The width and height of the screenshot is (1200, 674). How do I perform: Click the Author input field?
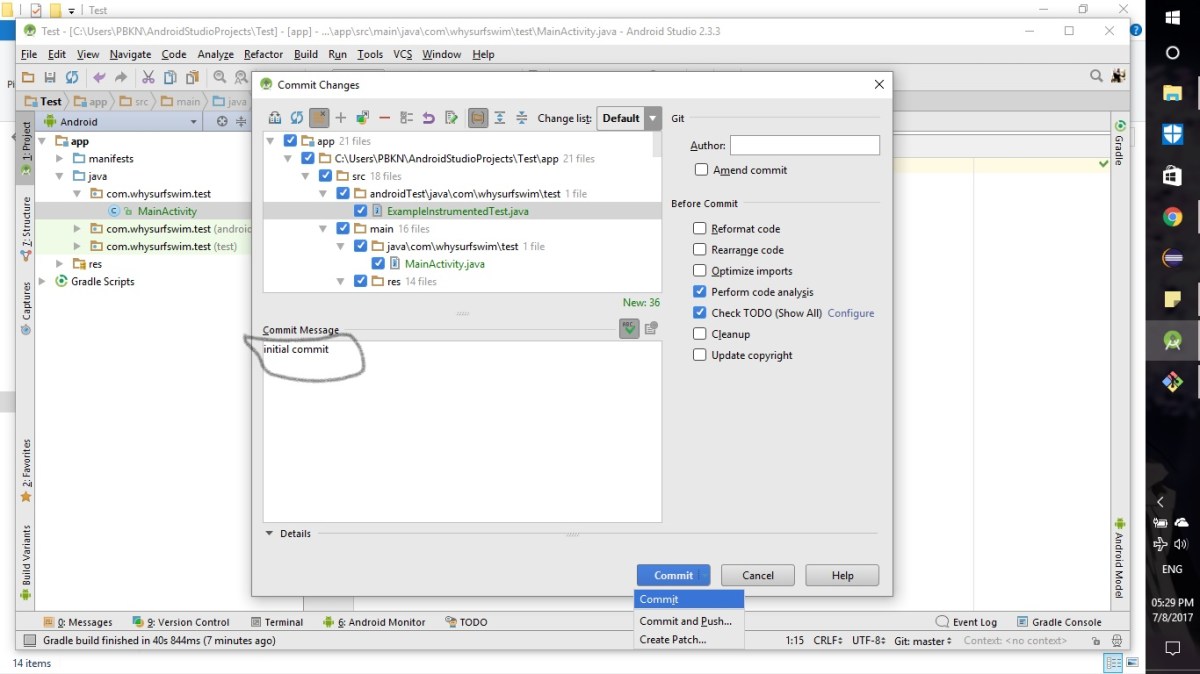[804, 146]
